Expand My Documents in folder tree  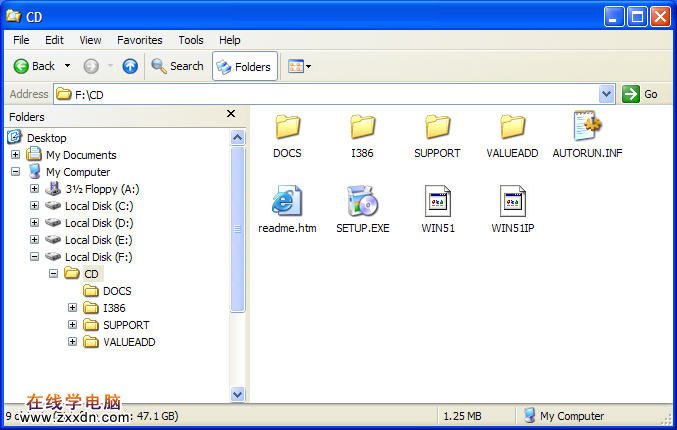click(x=15, y=155)
